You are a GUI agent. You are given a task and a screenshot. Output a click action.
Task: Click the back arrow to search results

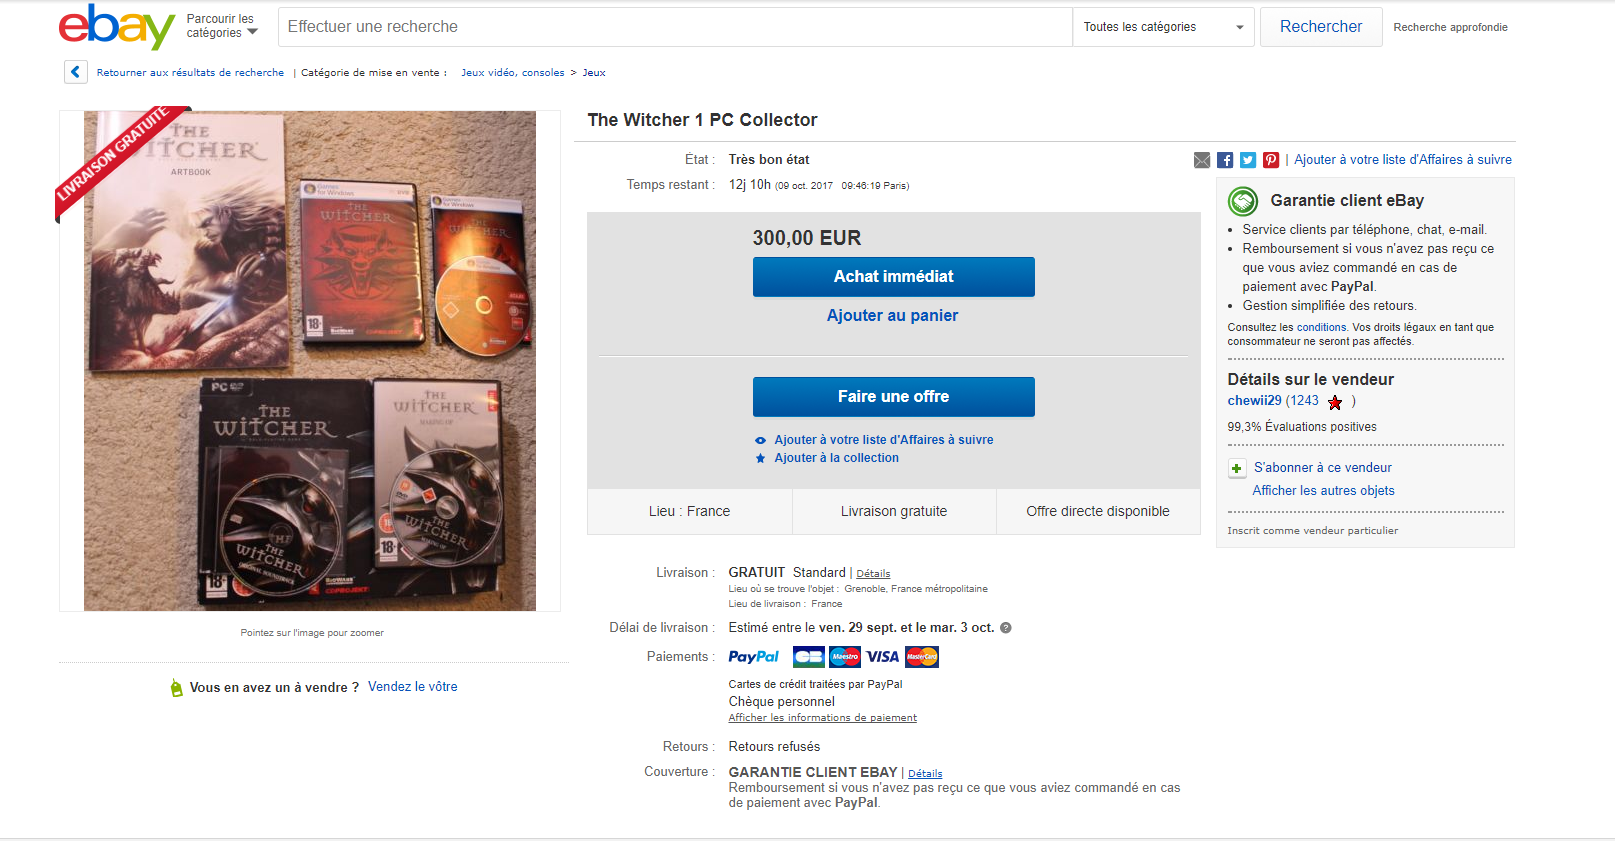(75, 72)
